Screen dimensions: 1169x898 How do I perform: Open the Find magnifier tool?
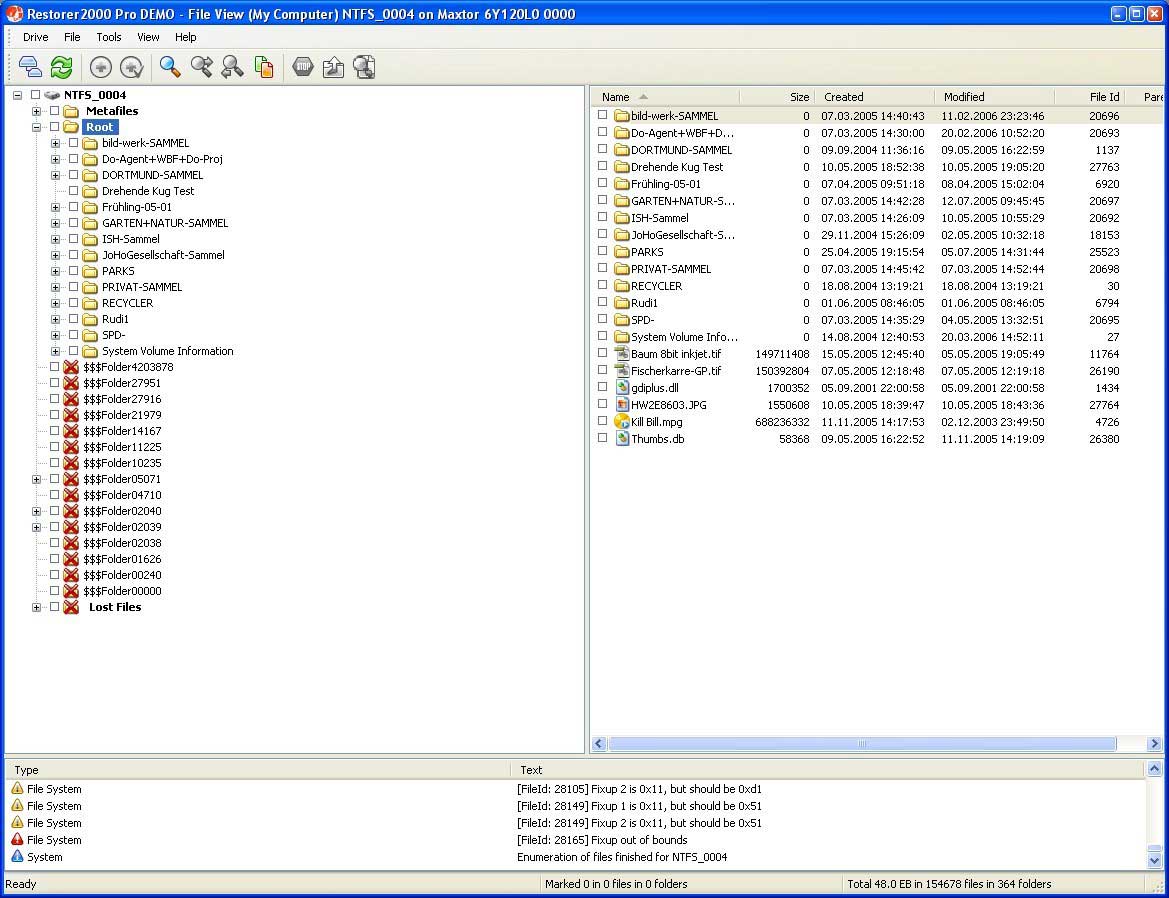click(170, 67)
